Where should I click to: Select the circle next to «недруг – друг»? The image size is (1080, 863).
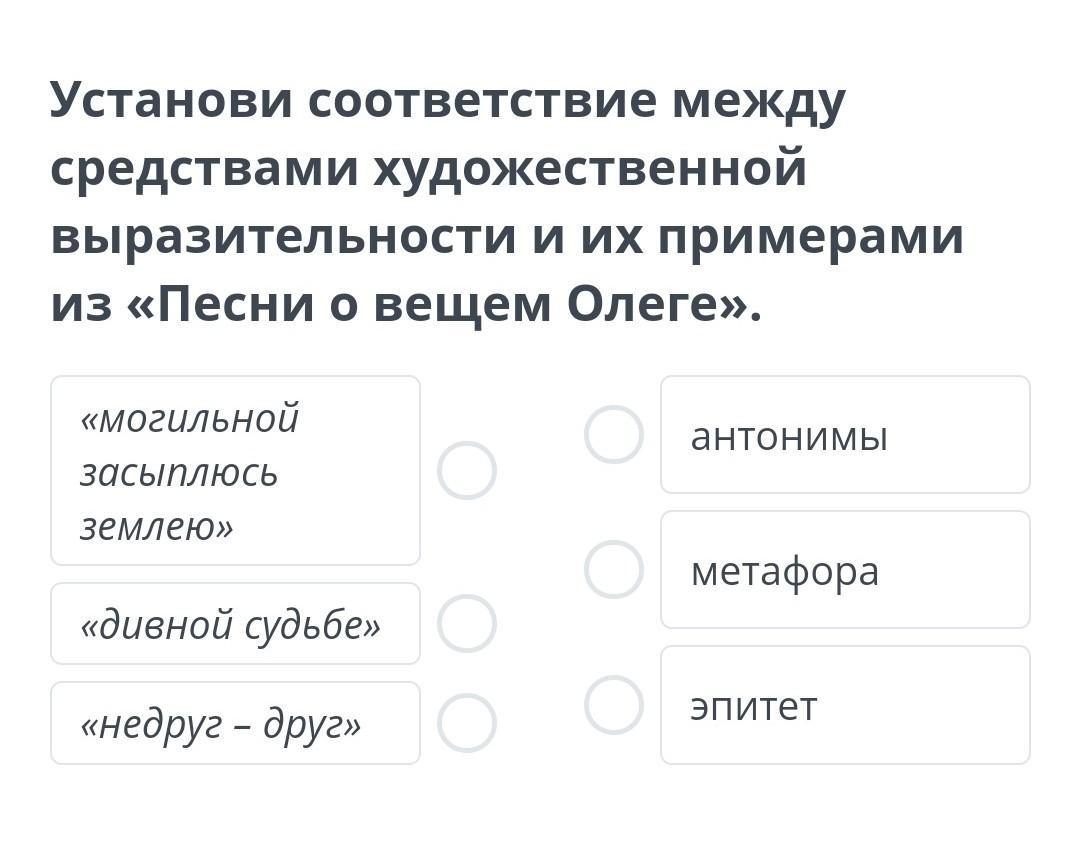(467, 723)
